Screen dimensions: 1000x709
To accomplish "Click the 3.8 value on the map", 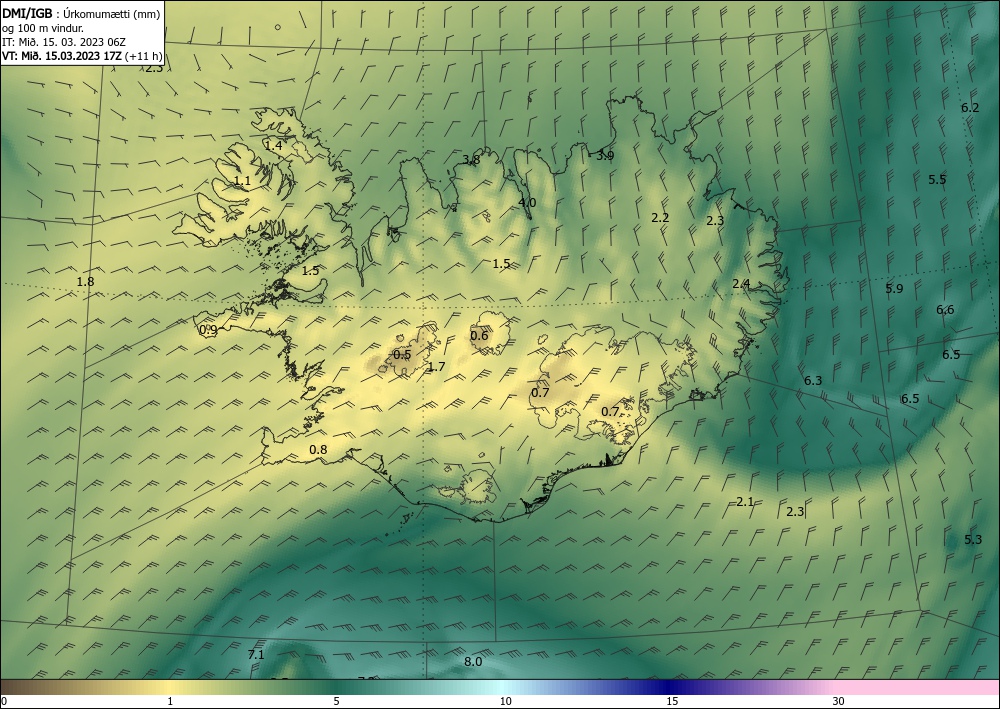I will tap(471, 160).
